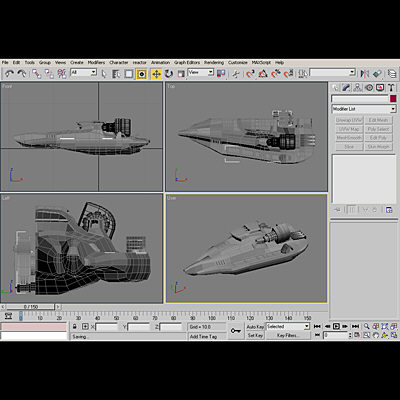Click the MeshSmooth modifier button
Screen dimensions: 400x400
349,138
